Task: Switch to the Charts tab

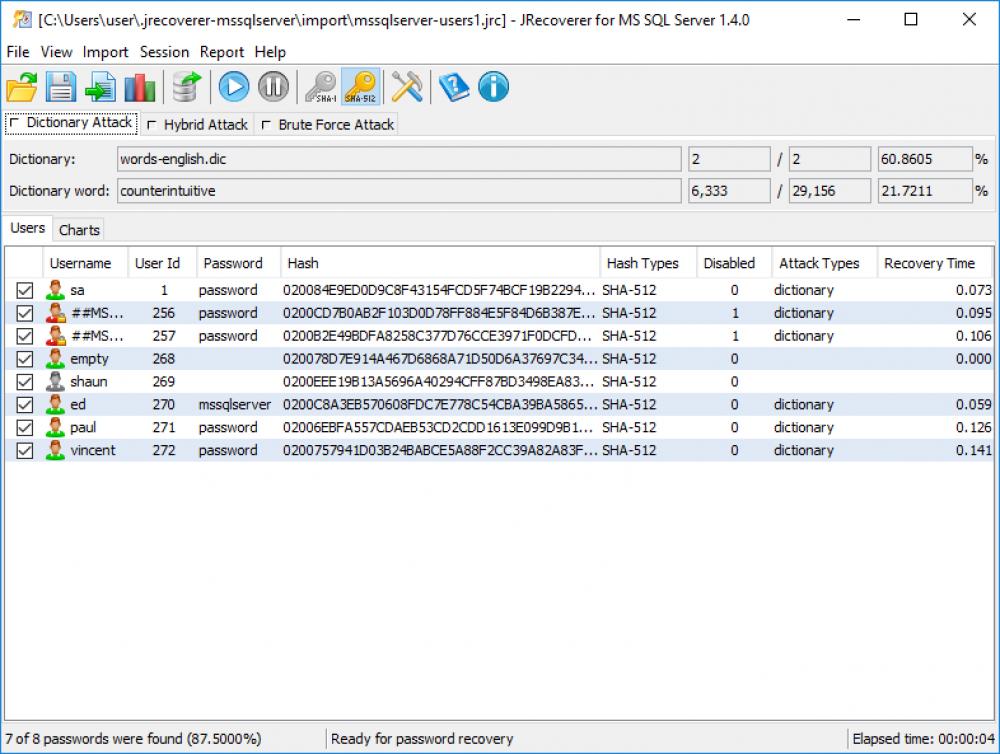Action: 79,229
